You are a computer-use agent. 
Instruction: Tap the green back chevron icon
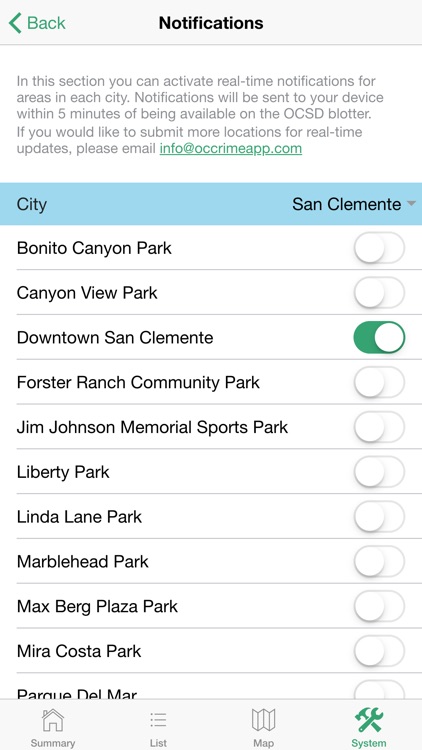tap(15, 23)
